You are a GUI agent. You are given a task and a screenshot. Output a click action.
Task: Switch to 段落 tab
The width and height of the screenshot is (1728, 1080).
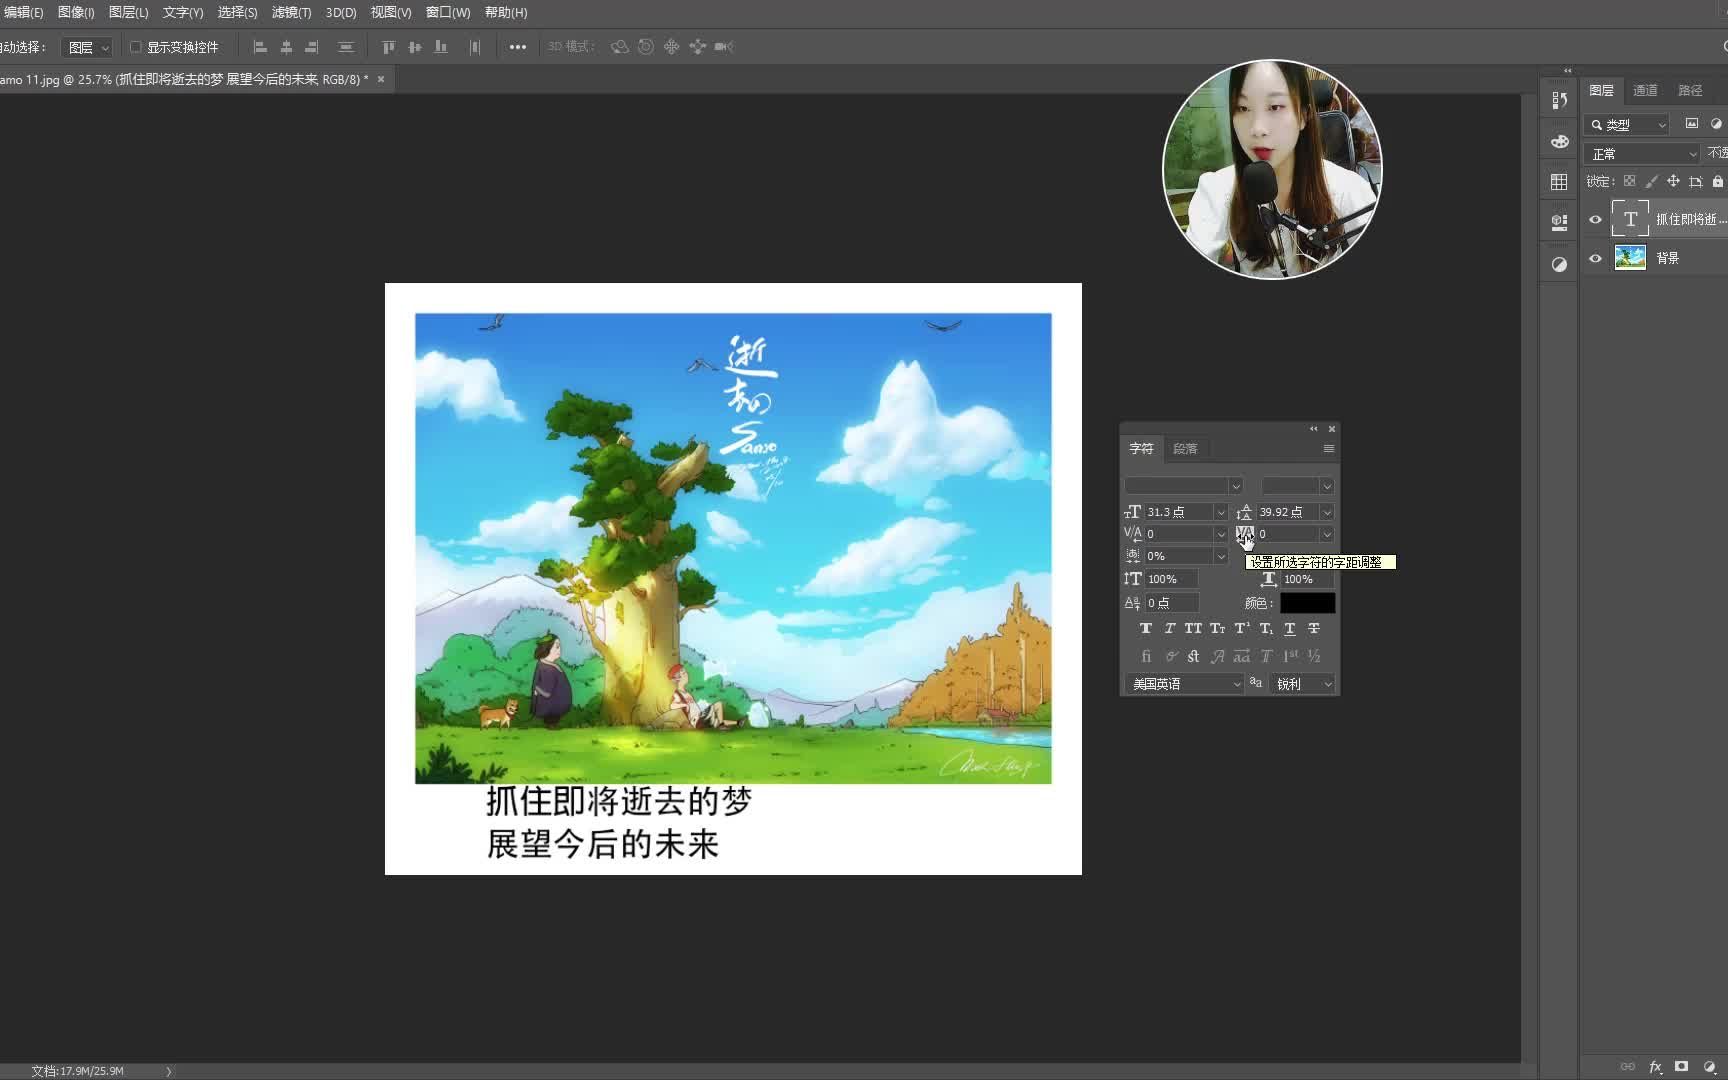coord(1185,449)
